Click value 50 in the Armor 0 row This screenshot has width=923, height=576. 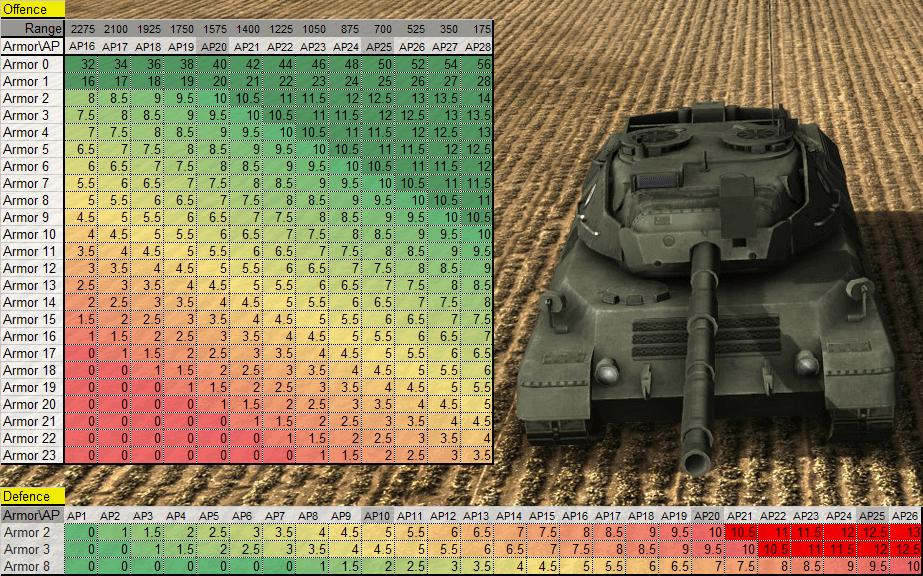click(379, 64)
